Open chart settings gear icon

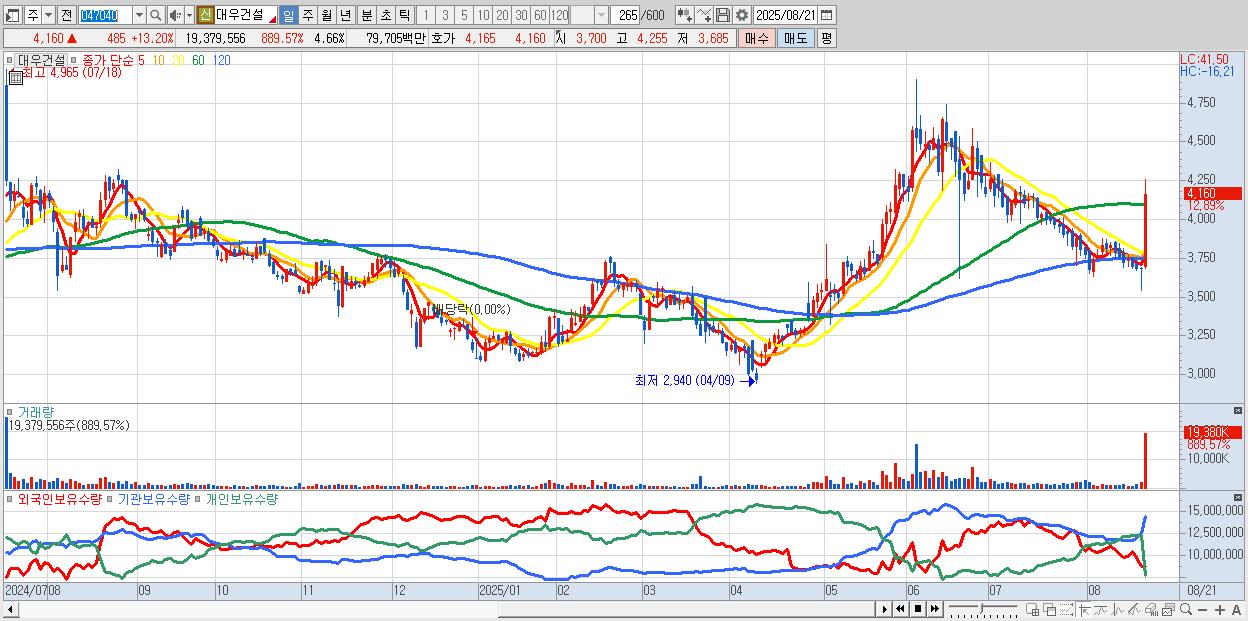click(x=742, y=15)
